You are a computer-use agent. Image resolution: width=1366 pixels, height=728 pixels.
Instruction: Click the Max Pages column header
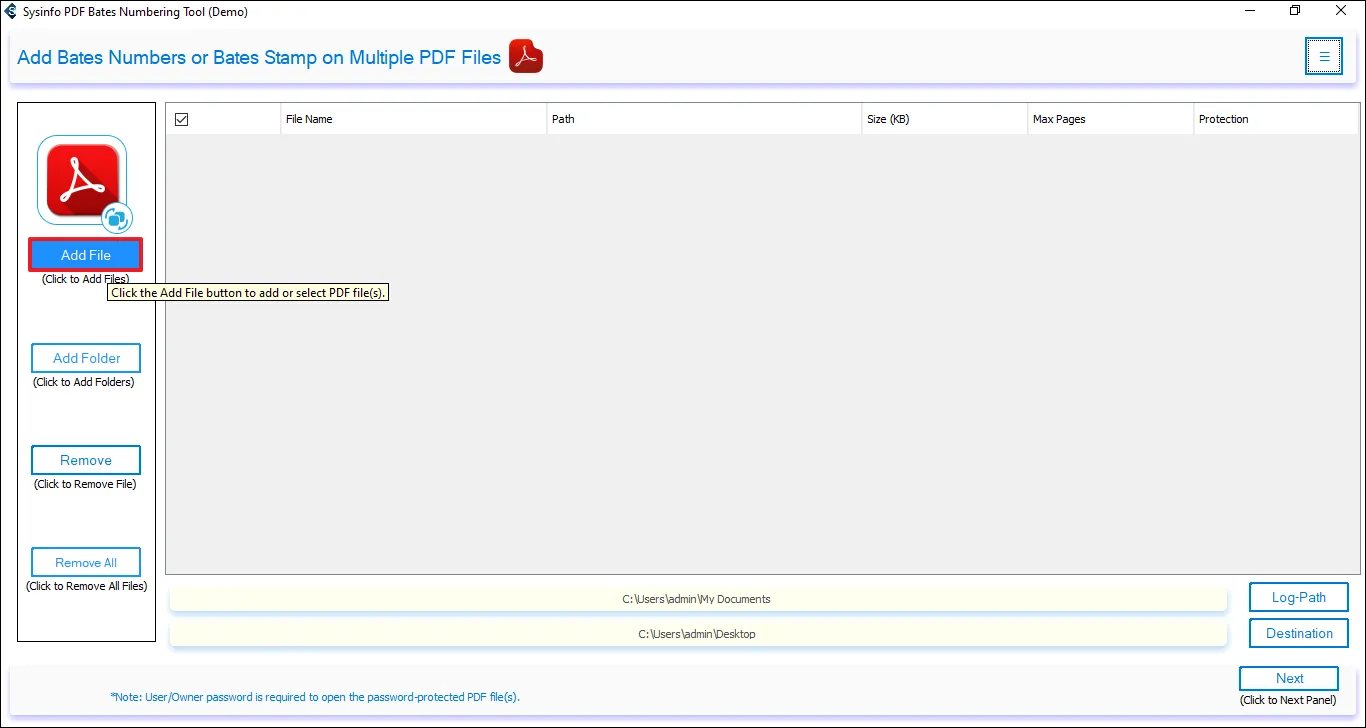click(1111, 119)
